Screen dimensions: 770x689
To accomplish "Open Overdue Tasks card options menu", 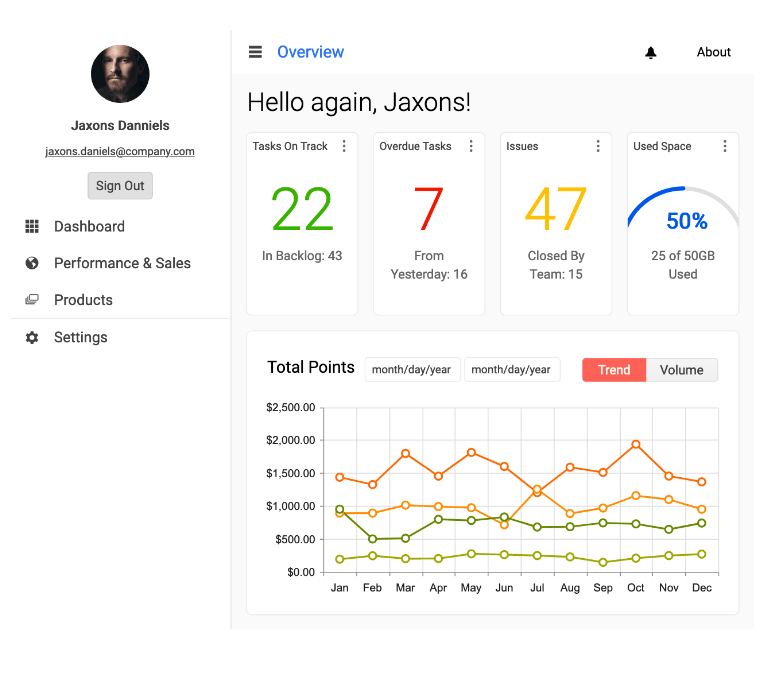I will tap(471, 146).
